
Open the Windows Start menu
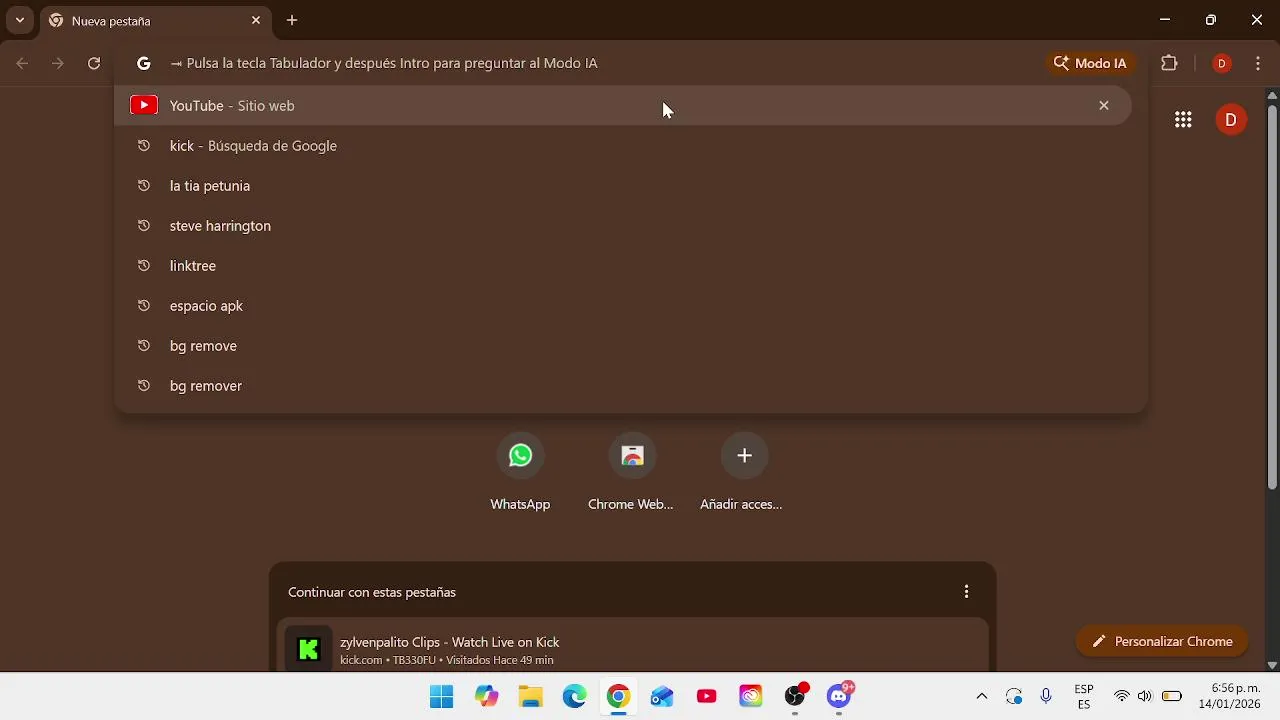441,697
